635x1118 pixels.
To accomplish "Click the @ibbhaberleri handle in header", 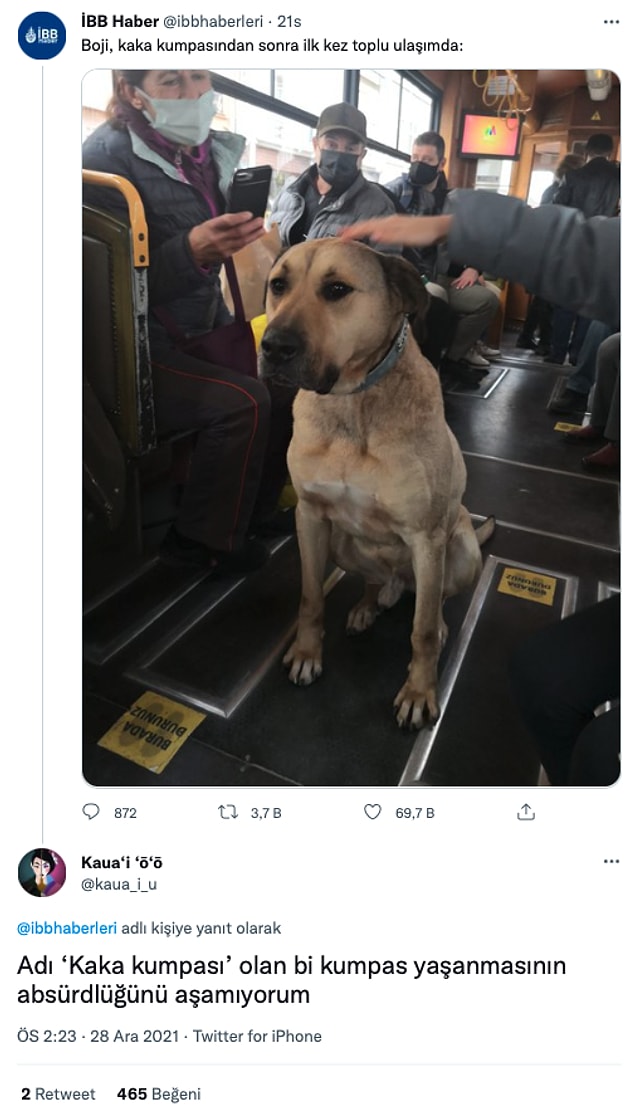I will click(213, 21).
